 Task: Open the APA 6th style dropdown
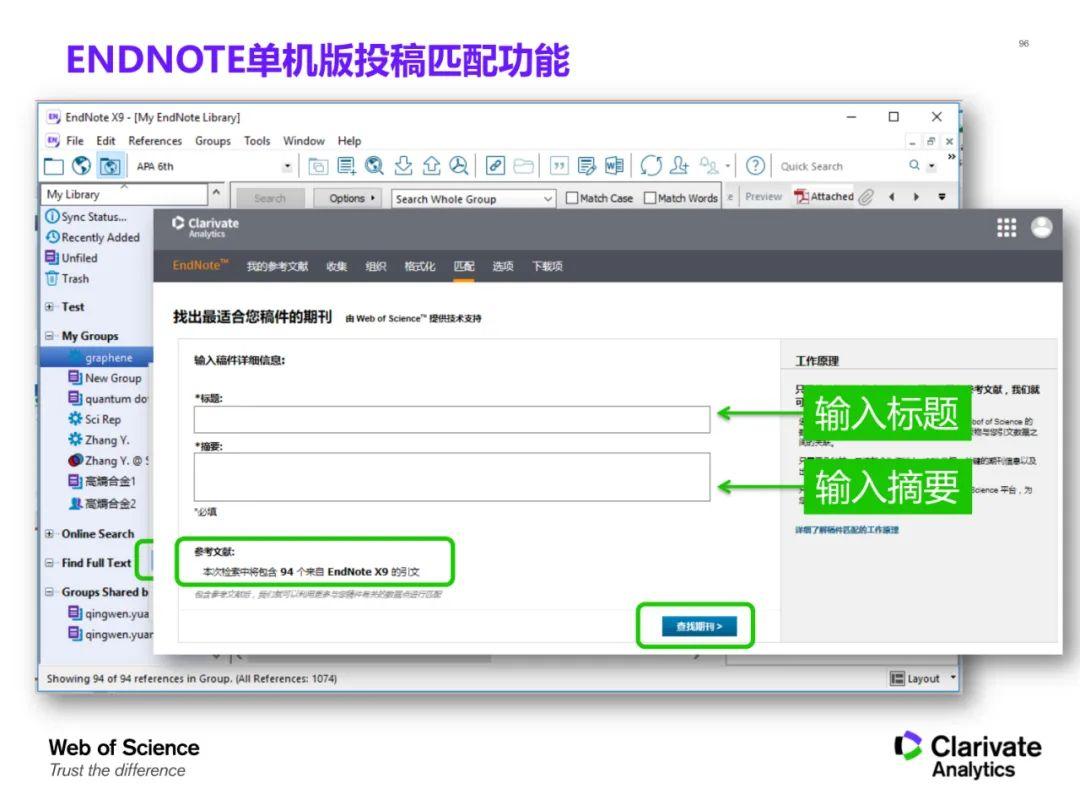pos(289,166)
